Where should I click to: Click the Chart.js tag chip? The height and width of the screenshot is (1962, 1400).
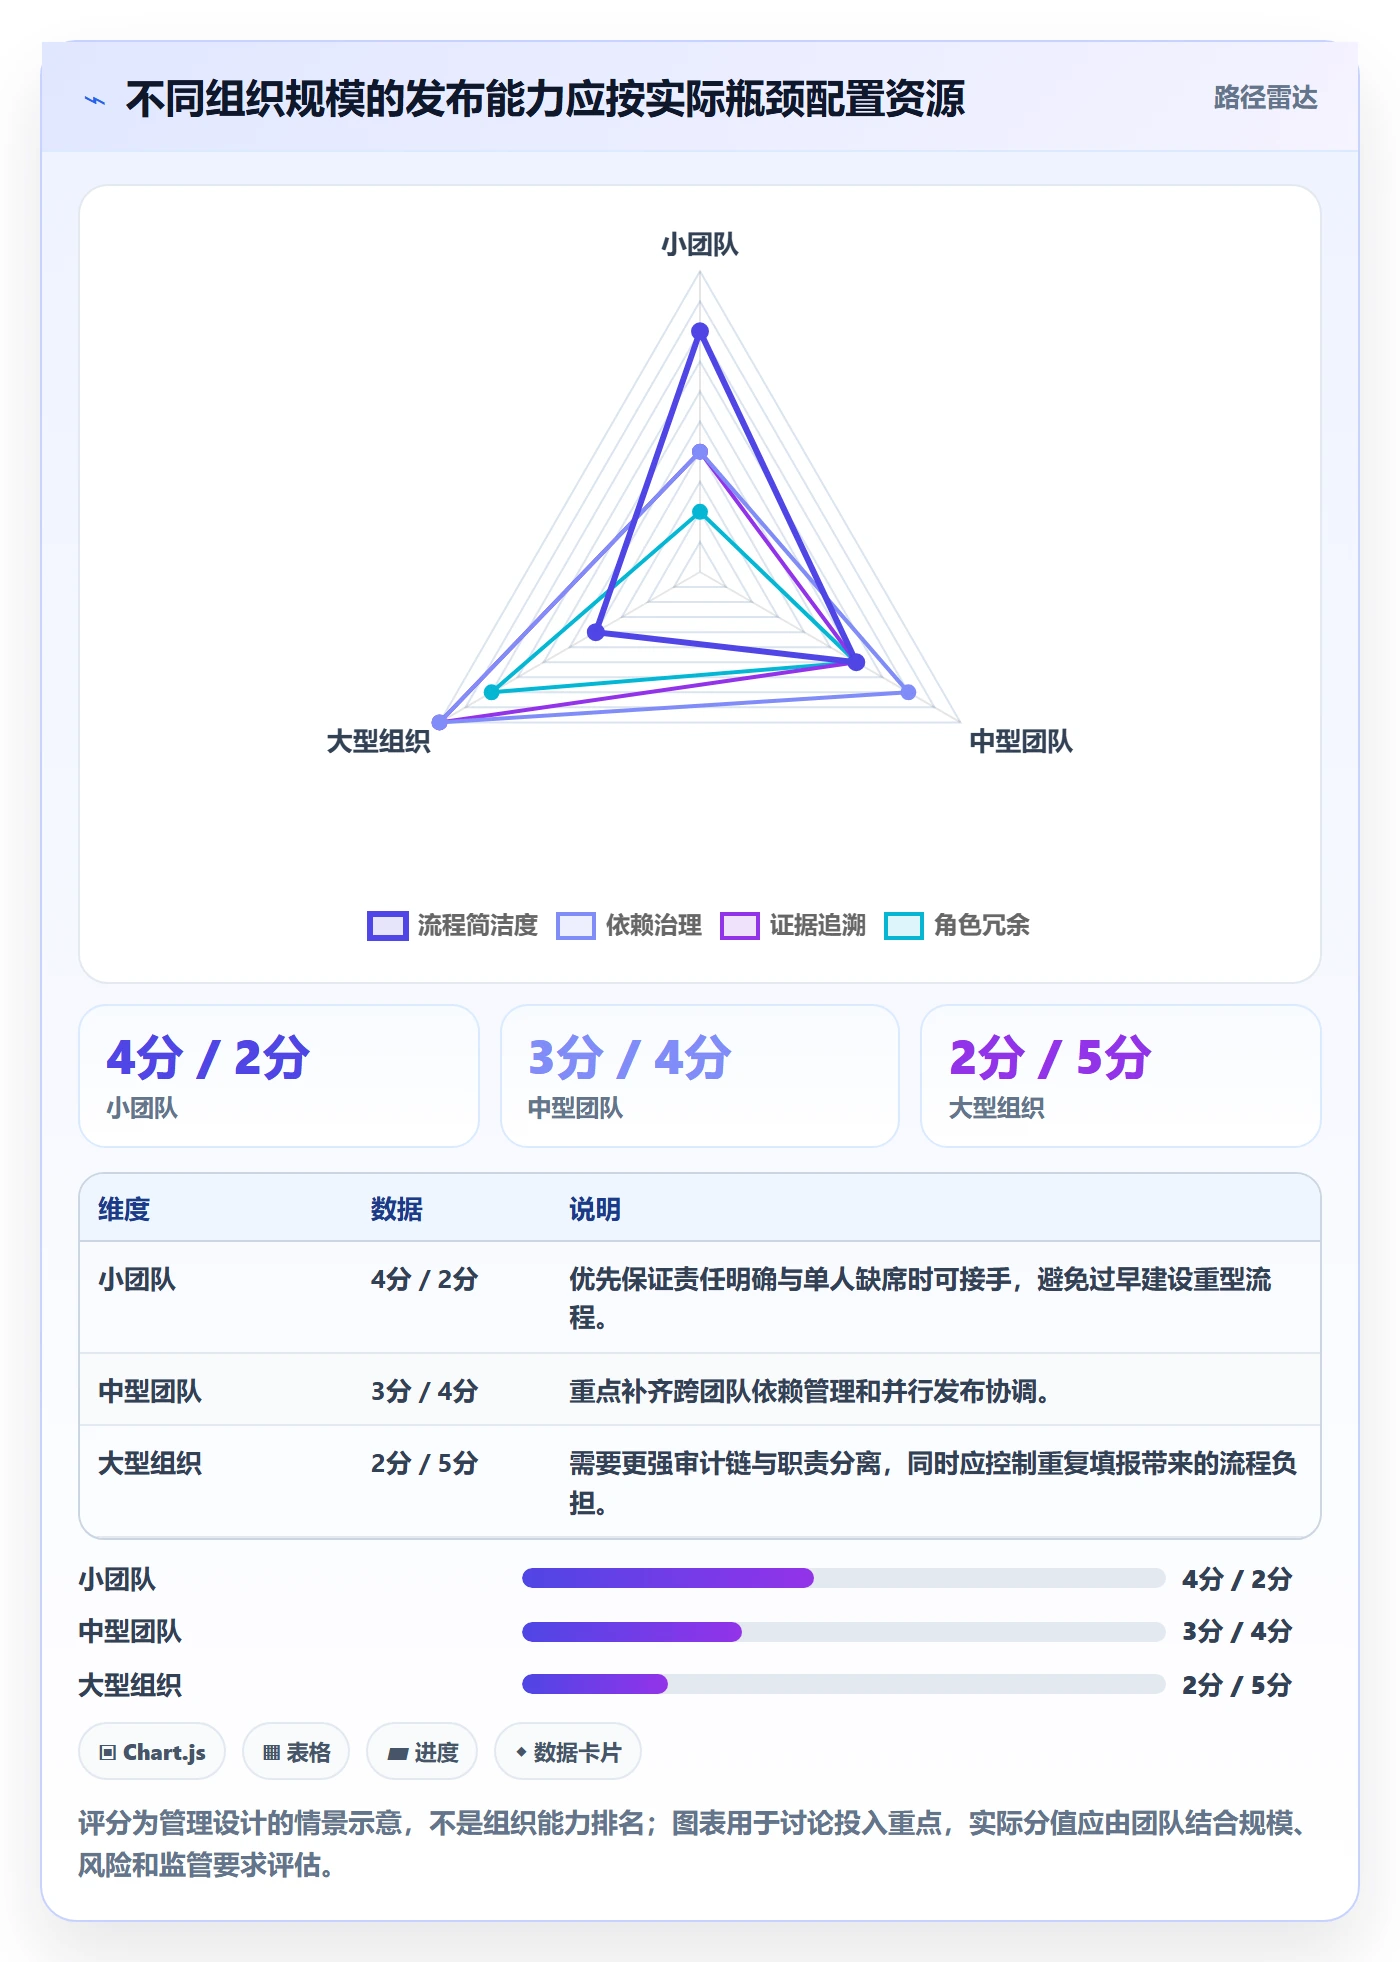pyautogui.click(x=152, y=1751)
